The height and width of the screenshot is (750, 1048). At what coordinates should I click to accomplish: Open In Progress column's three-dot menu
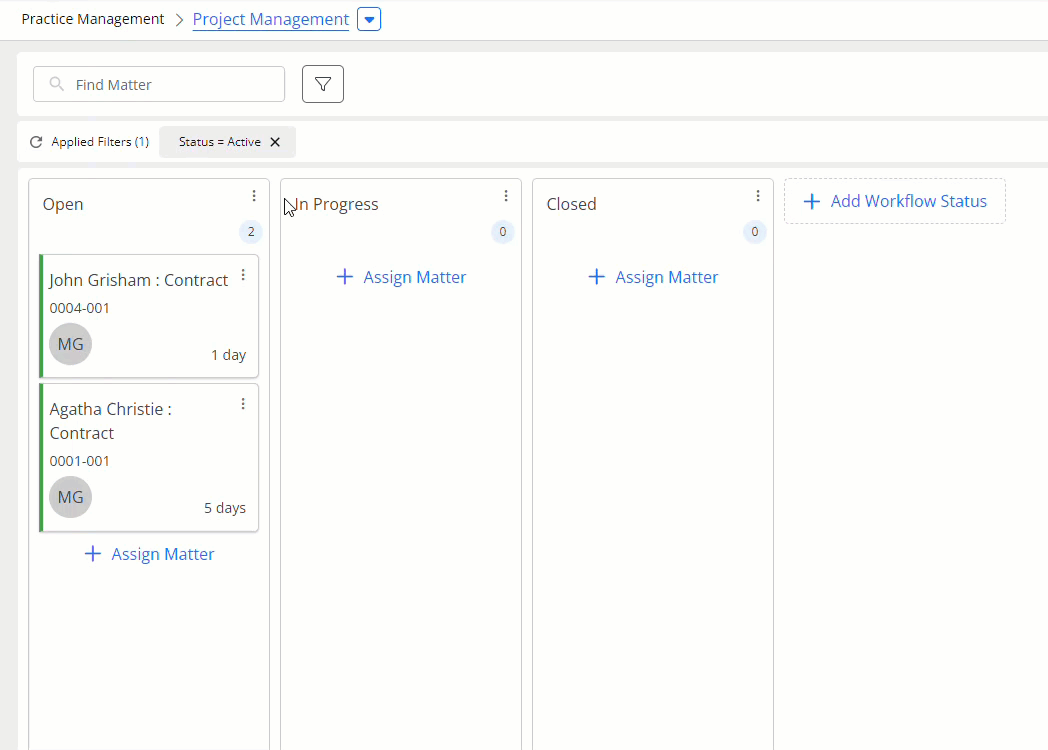tap(506, 195)
